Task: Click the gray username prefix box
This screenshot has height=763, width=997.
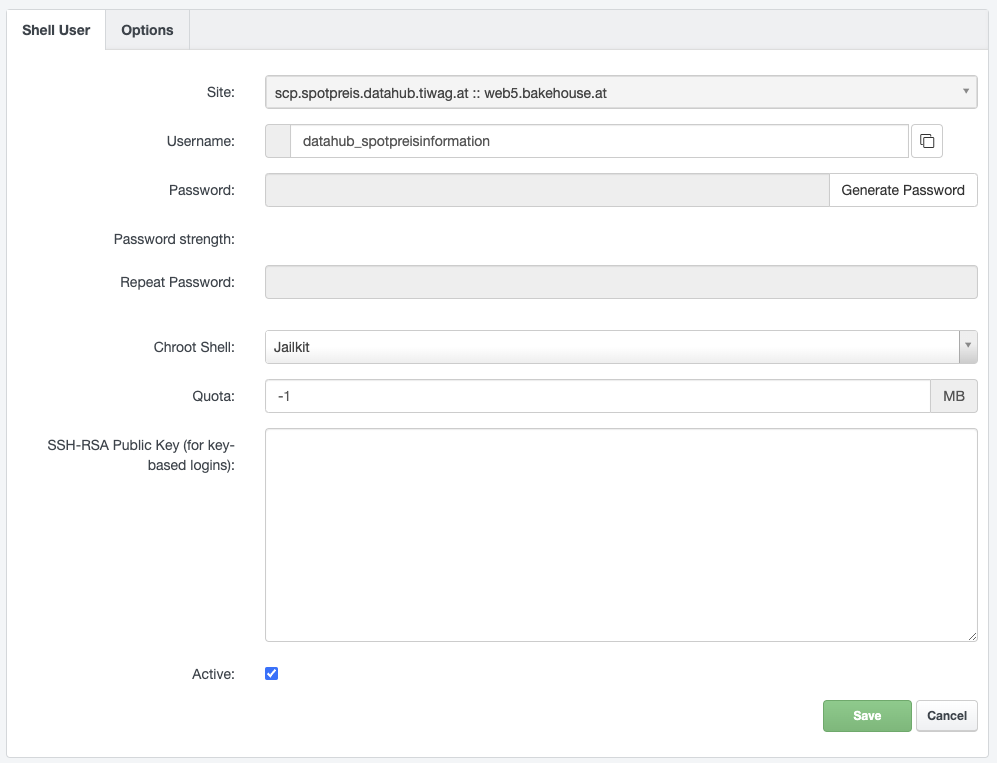Action: [x=278, y=142]
